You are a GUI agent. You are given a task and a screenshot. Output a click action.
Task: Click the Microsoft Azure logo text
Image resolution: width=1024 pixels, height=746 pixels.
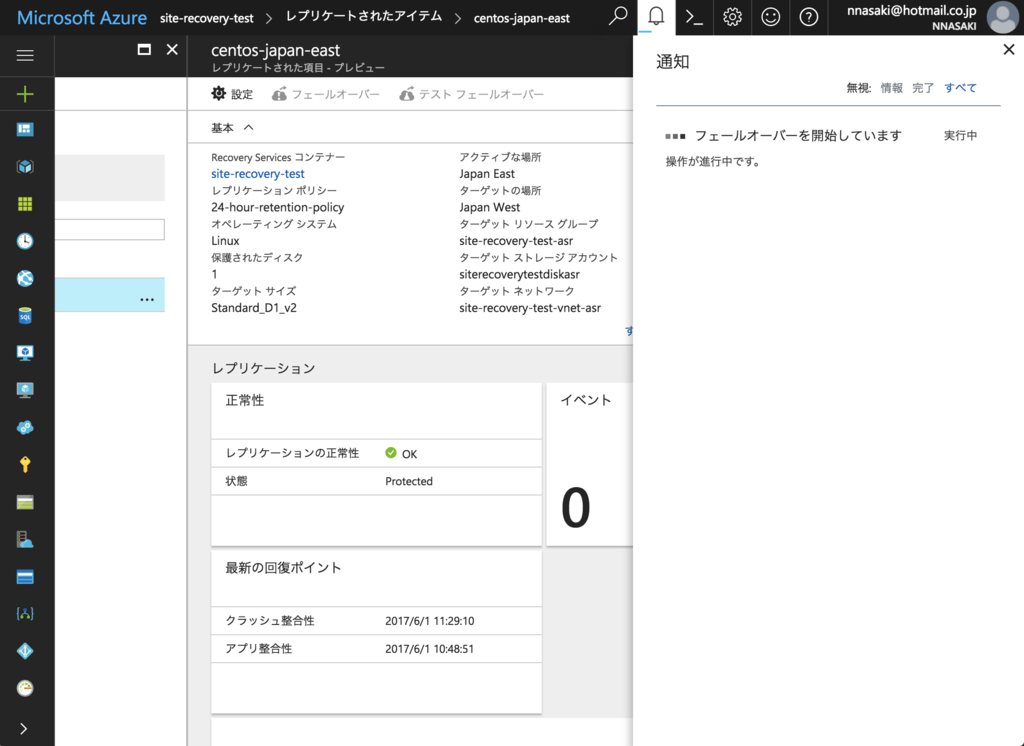tap(82, 18)
